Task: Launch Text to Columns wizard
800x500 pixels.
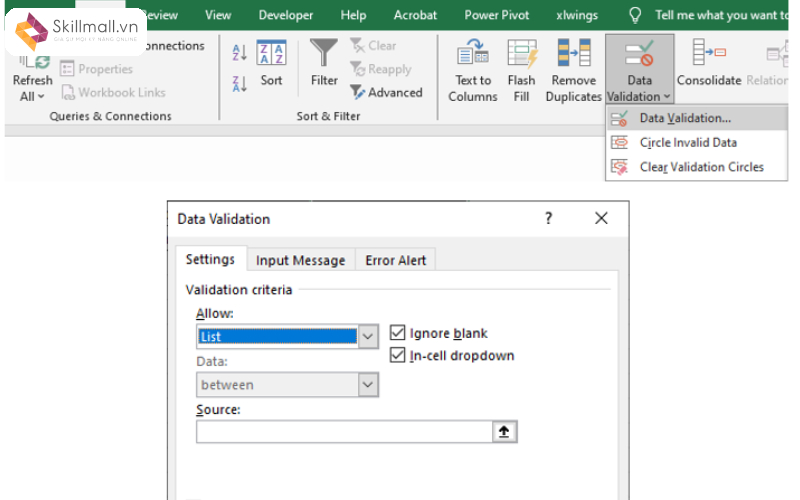Action: [473, 70]
